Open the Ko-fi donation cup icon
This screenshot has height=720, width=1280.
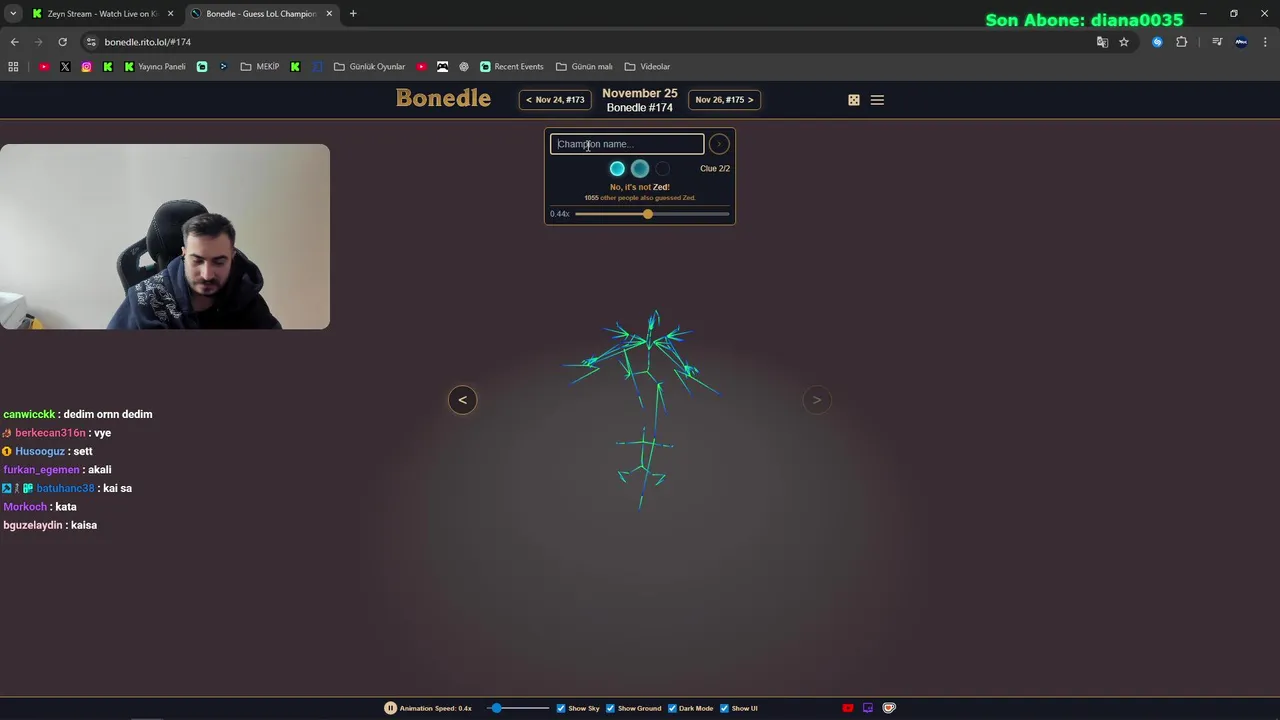point(889,708)
